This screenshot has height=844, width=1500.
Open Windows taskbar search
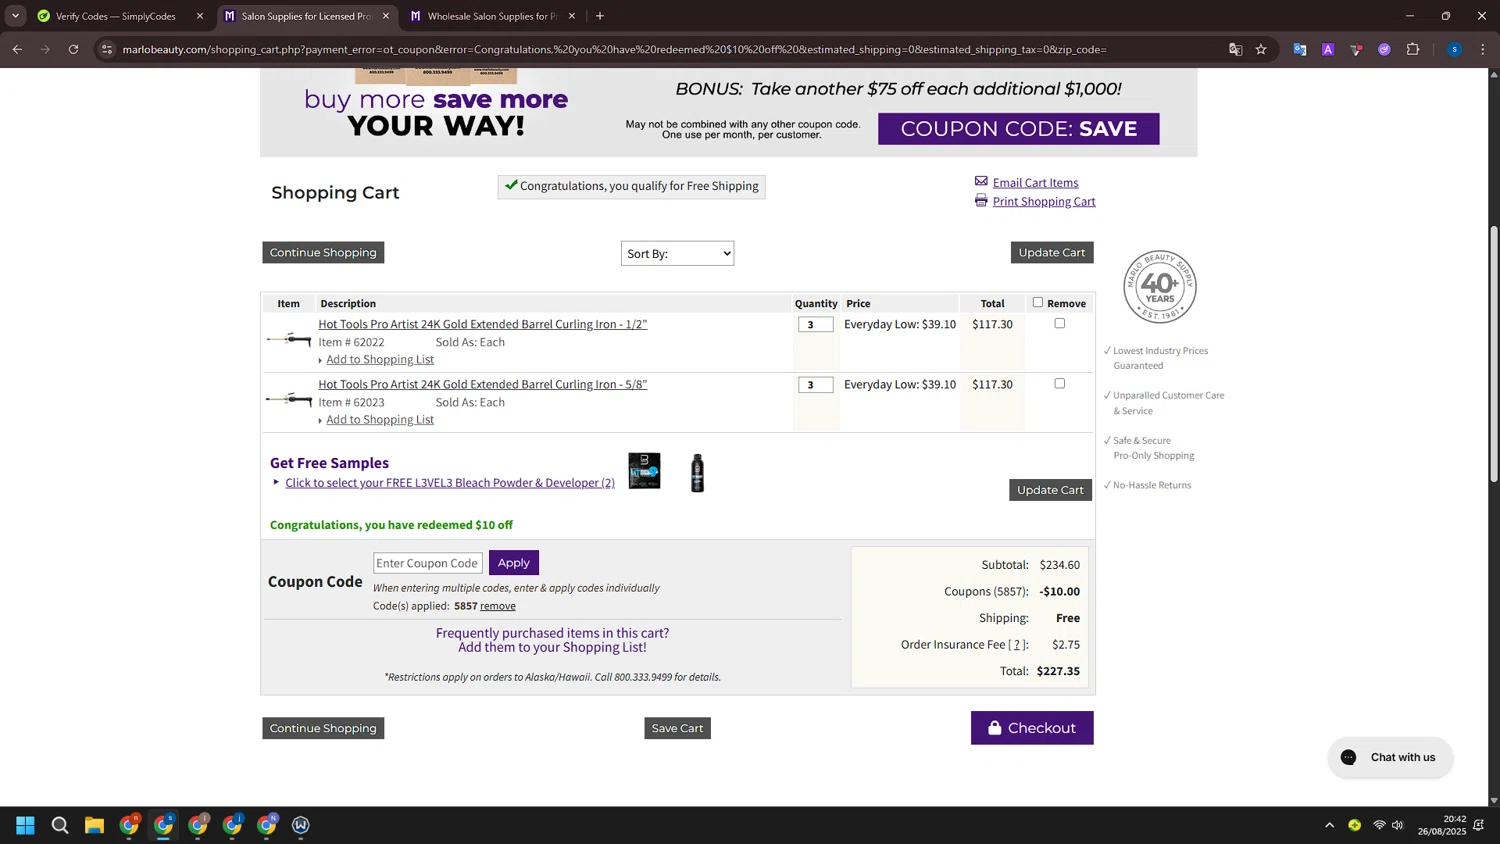[60, 825]
